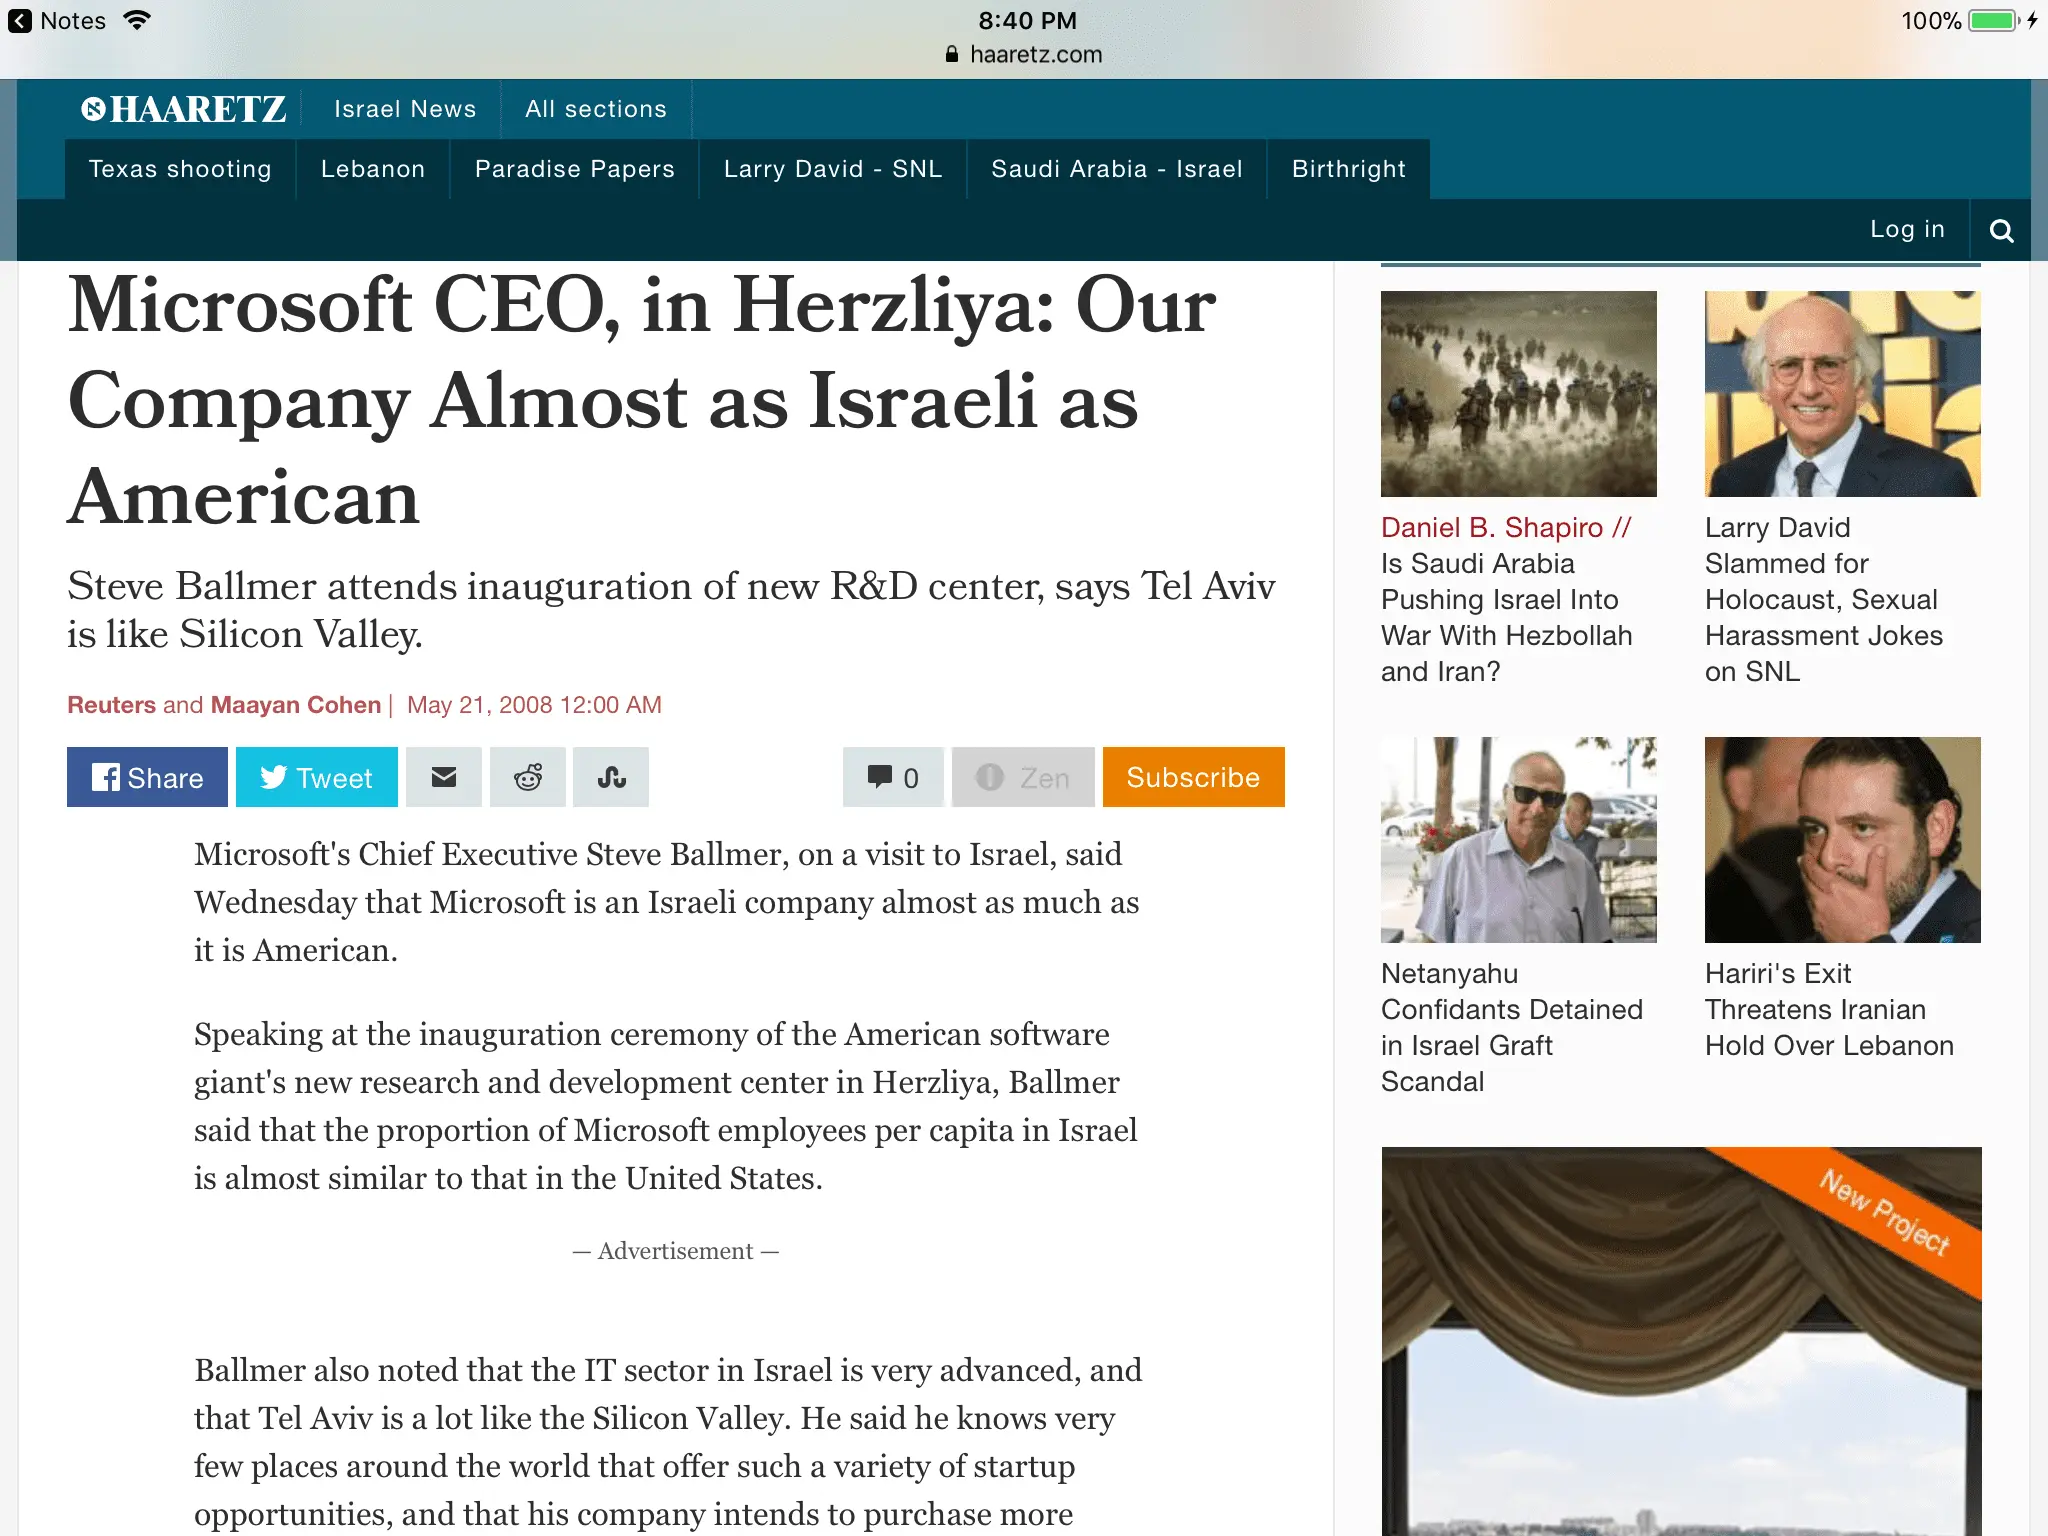
Task: Go to the Texas shooting topic
Action: [180, 169]
